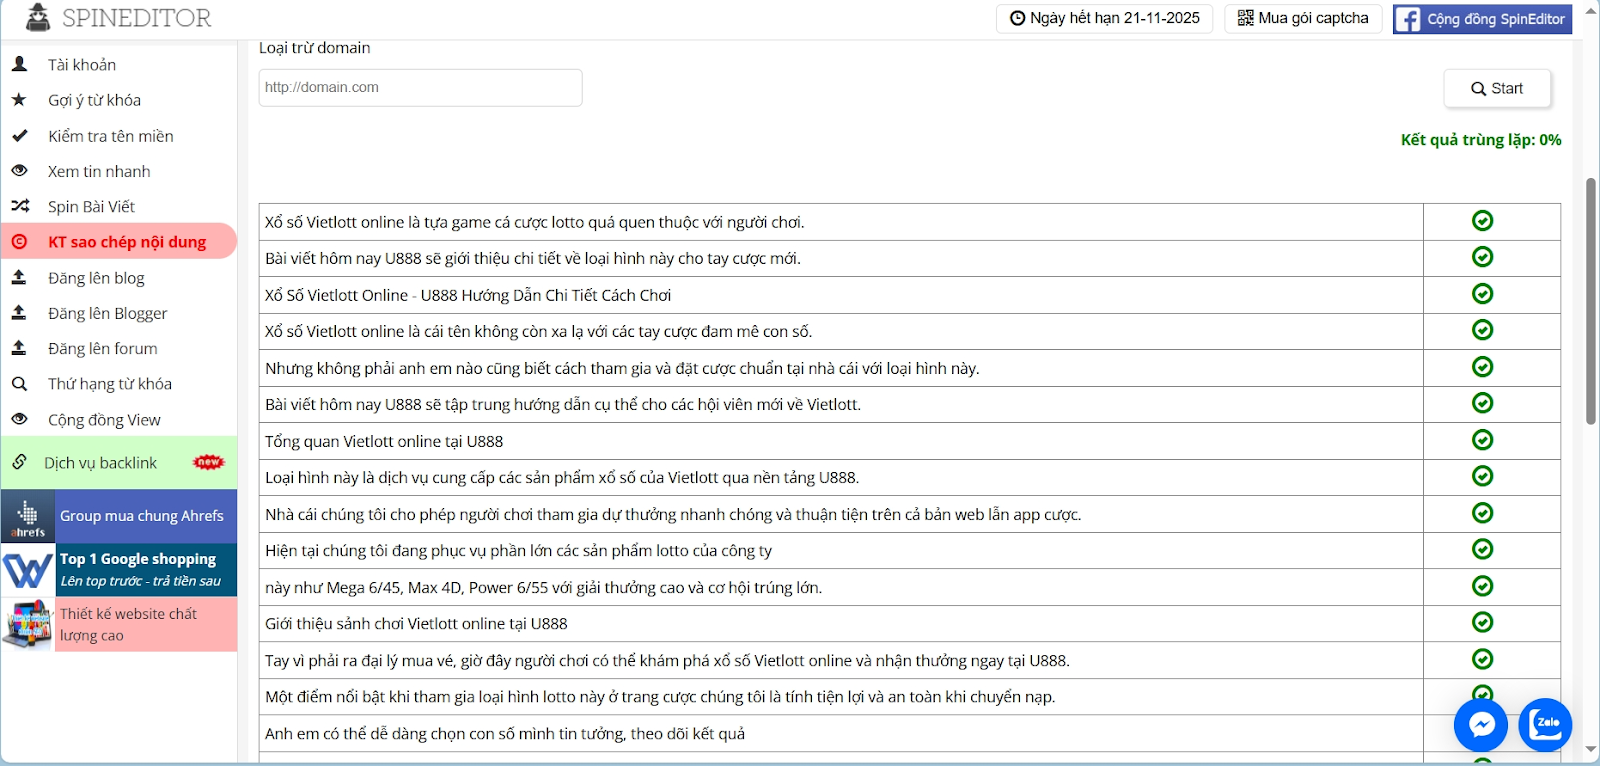Open Đăng lên Blogger page
Screen dimensions: 1600x766
[x=119, y=313]
